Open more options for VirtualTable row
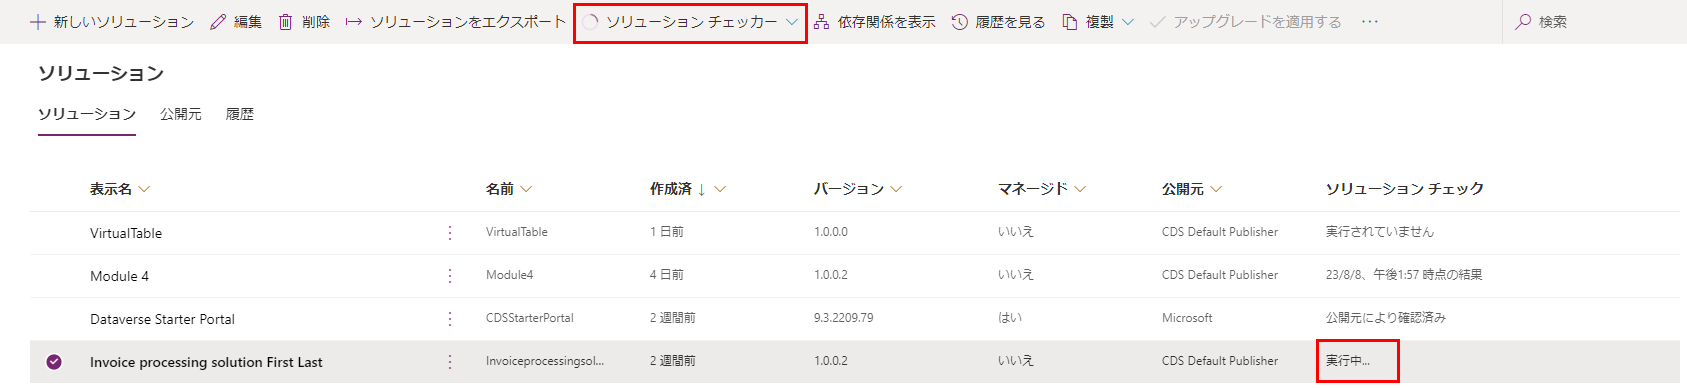The height and width of the screenshot is (388, 1687). click(450, 233)
